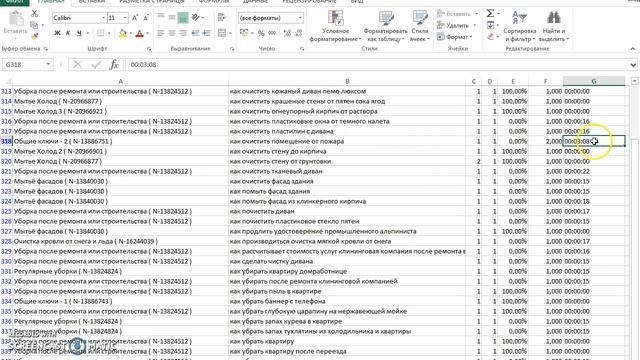Image resolution: width=640 pixels, height=360 pixels.
Task: Click the increase decimal places icon
Action: (x=287, y=33)
